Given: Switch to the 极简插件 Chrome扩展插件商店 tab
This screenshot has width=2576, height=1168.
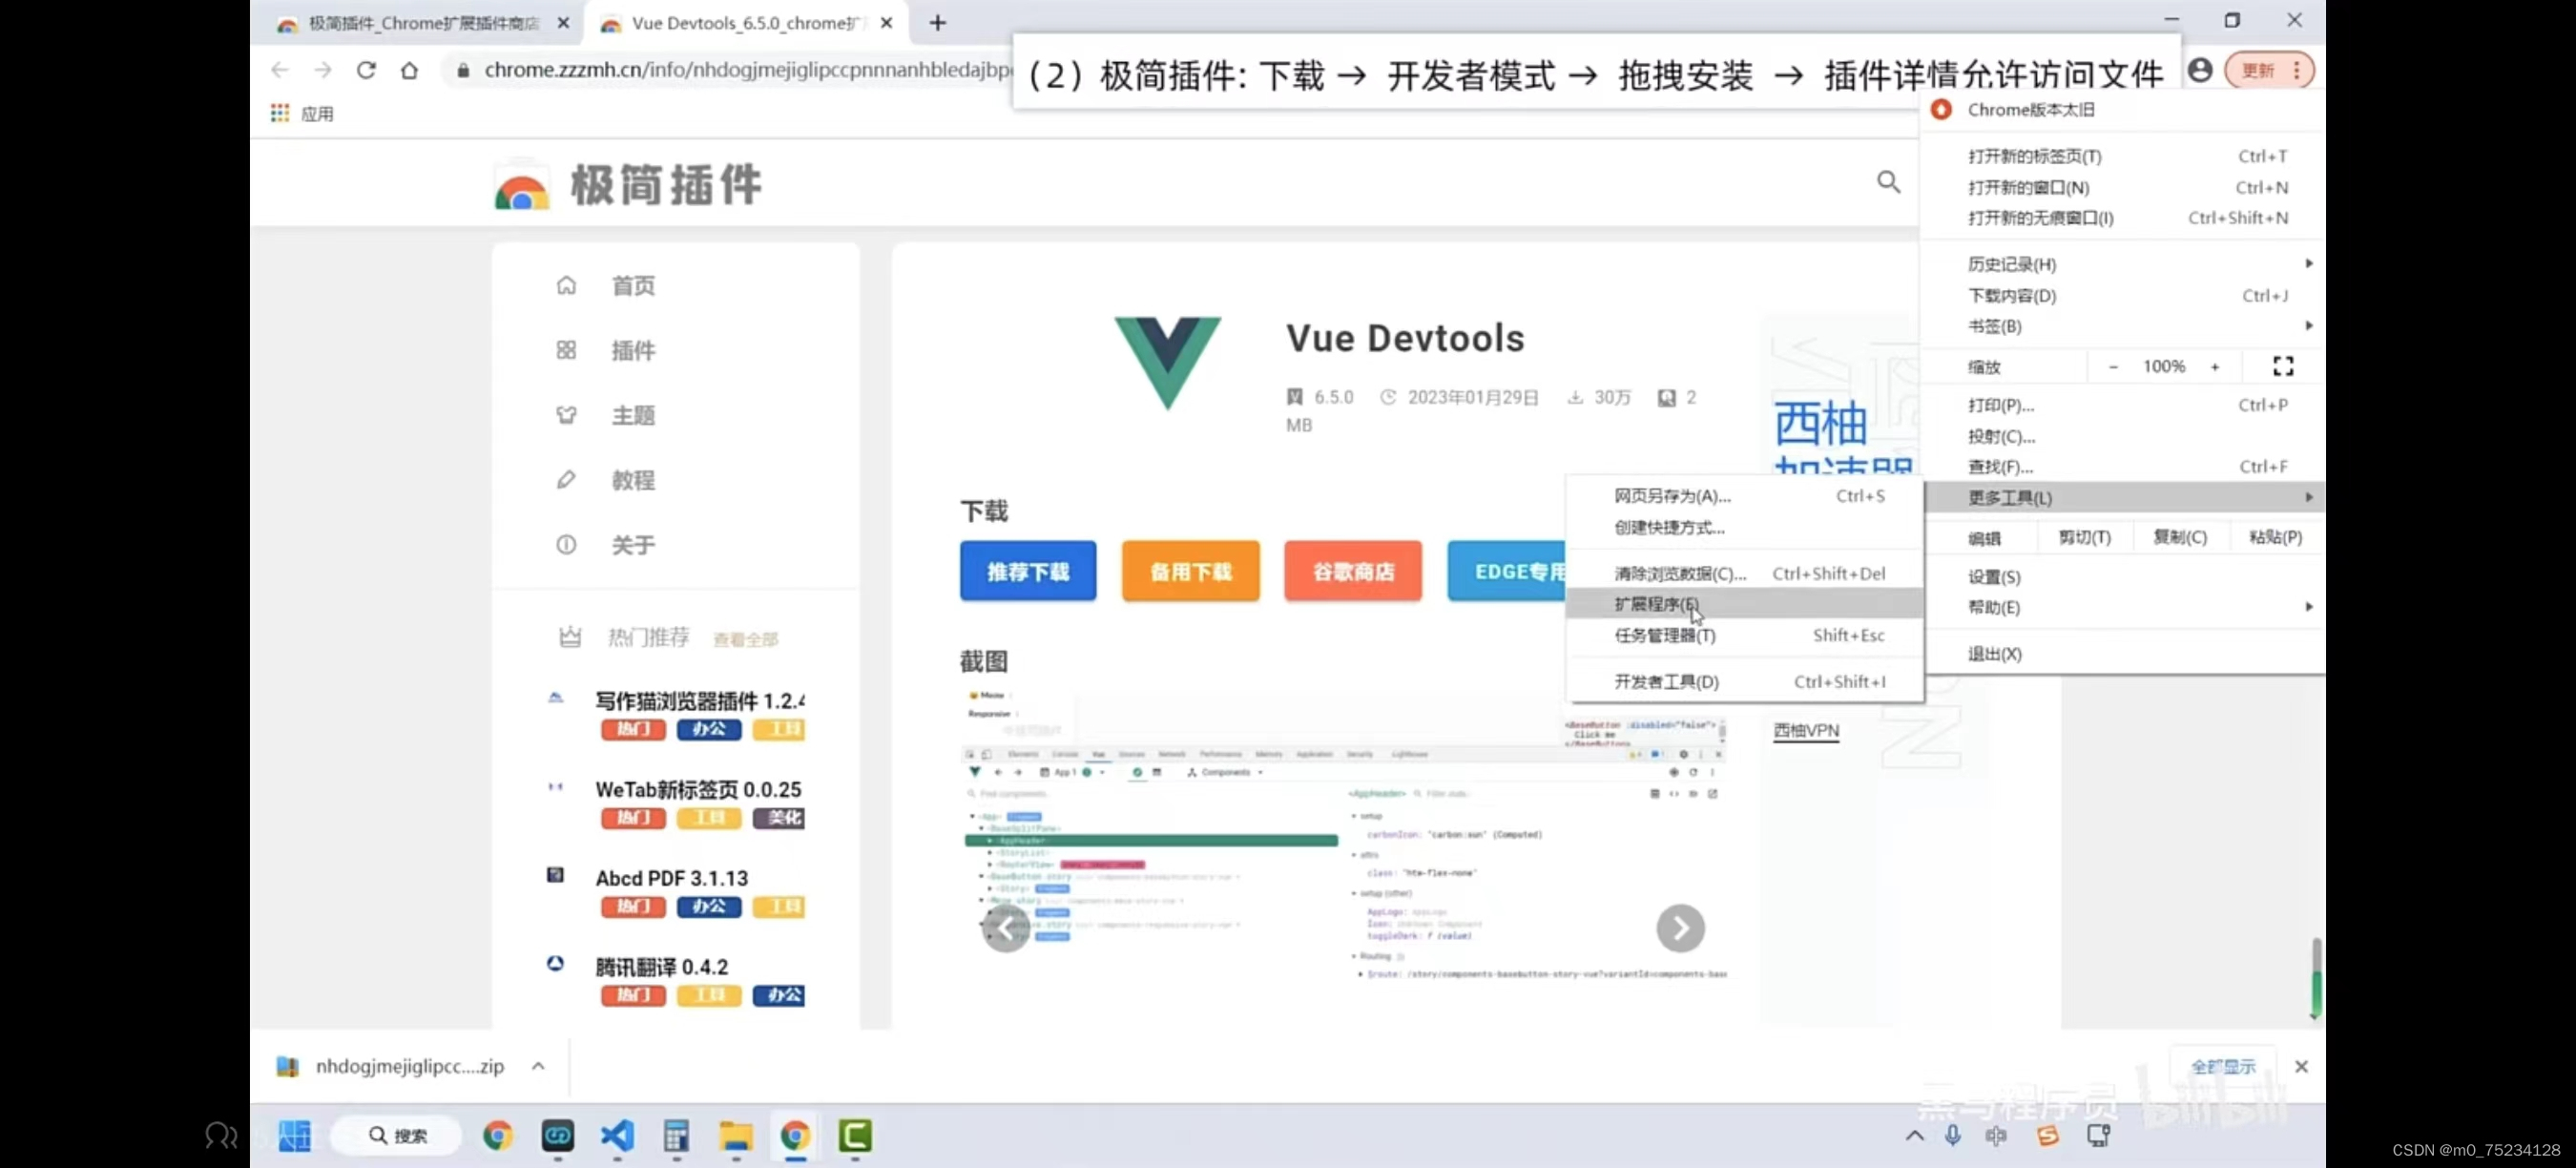Looking at the screenshot, I should (x=423, y=23).
